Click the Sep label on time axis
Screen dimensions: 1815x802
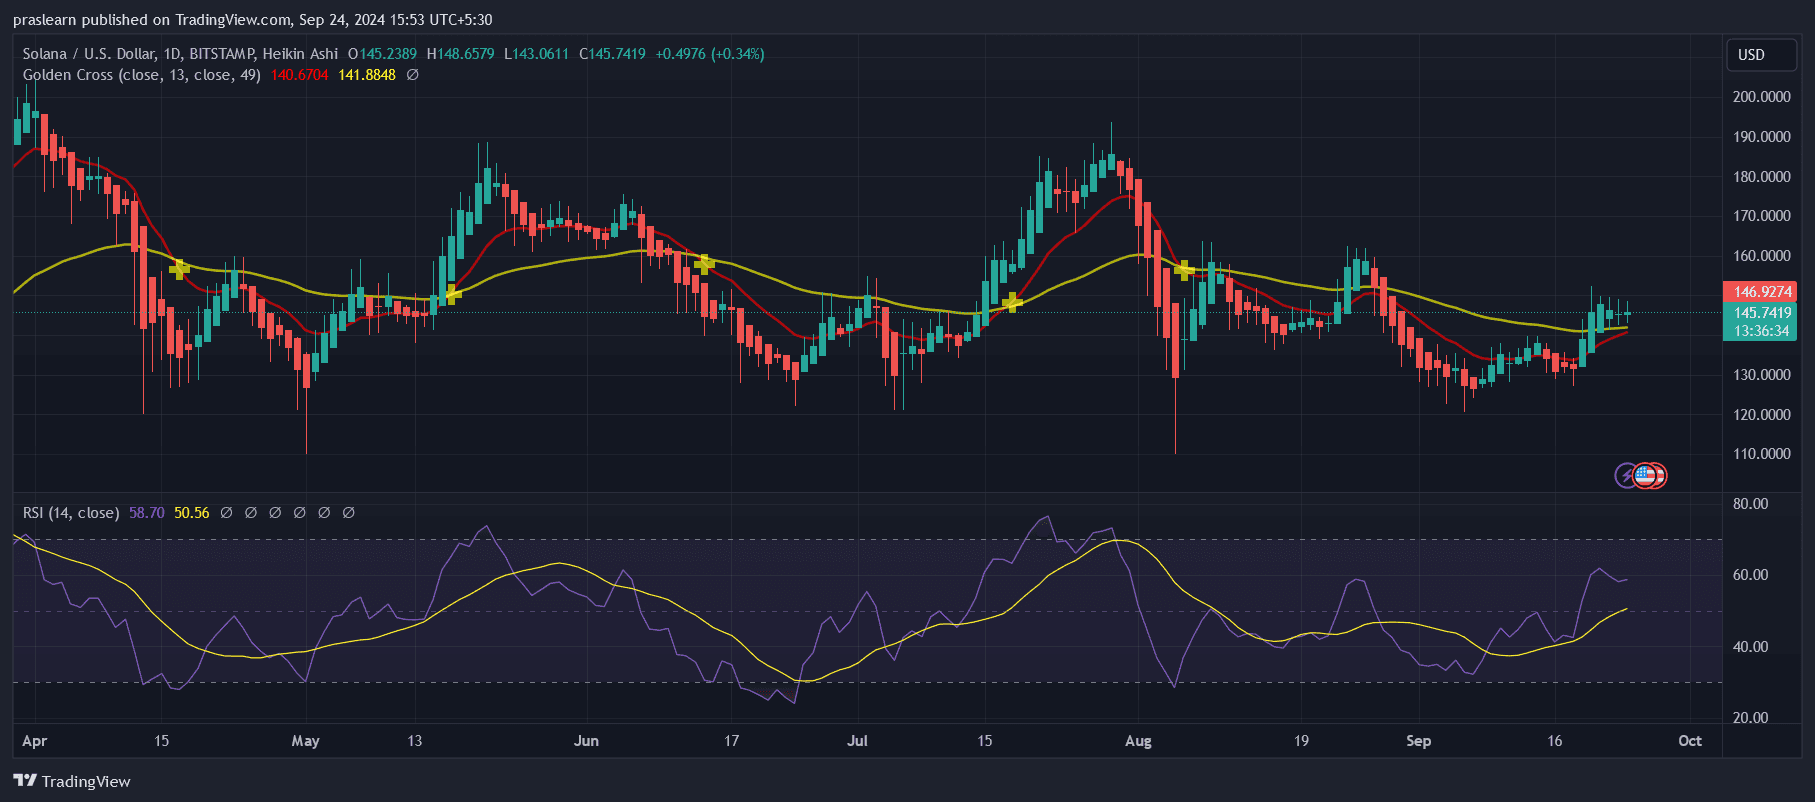click(1418, 741)
